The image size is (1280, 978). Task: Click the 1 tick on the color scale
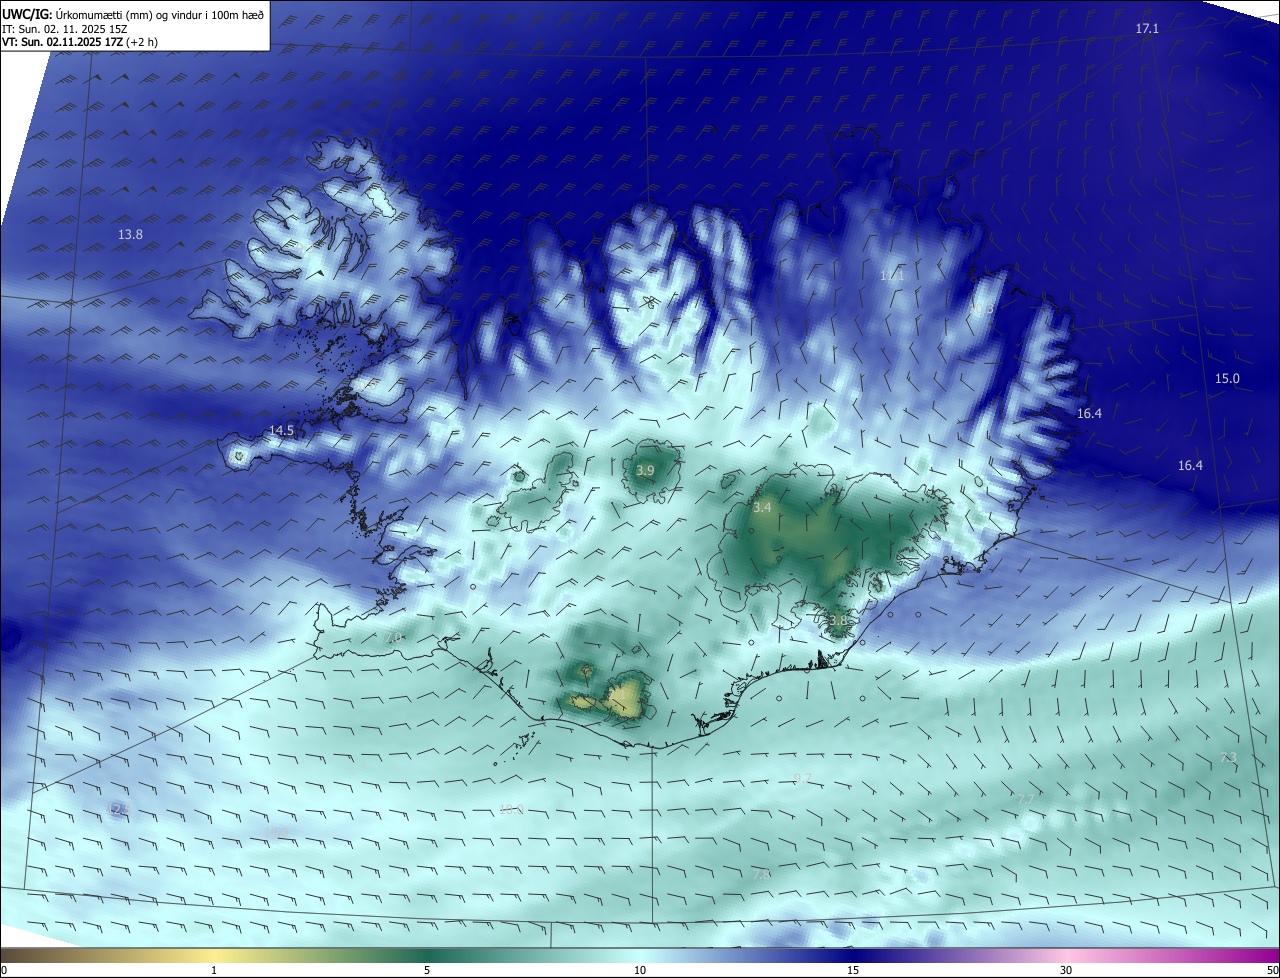(x=214, y=970)
